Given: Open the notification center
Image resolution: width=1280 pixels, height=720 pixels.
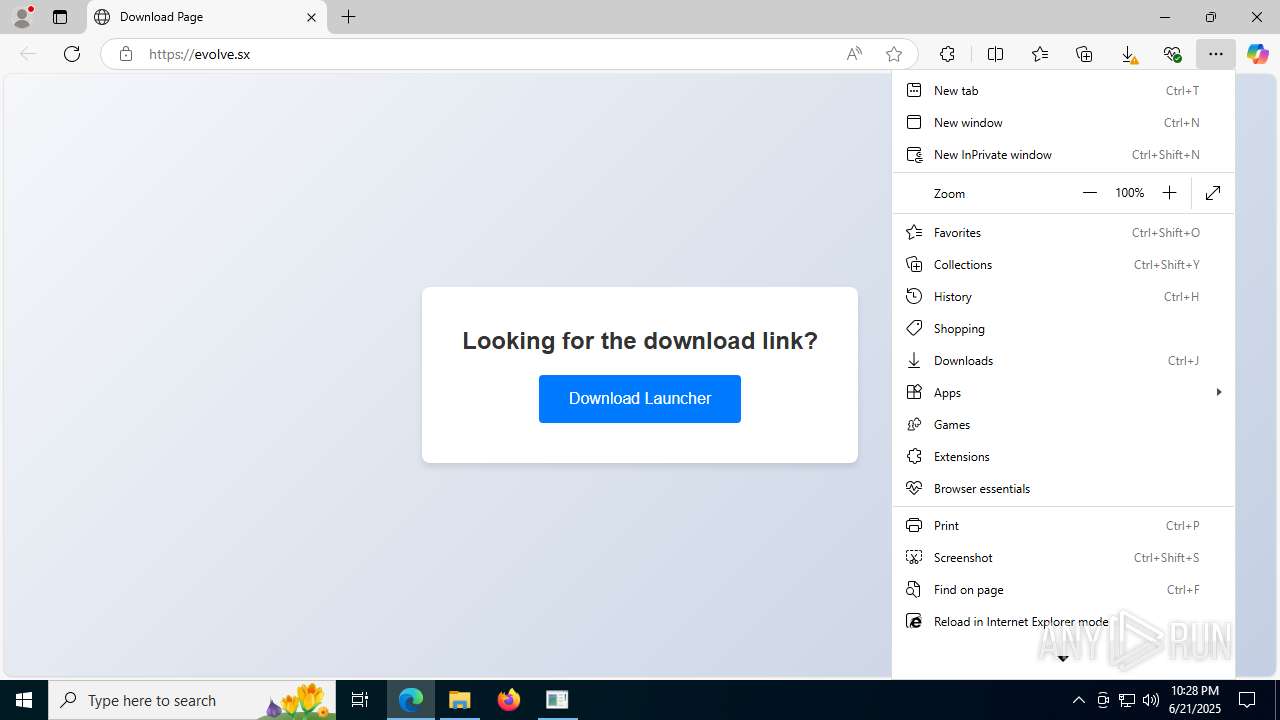Looking at the screenshot, I should 1247,700.
